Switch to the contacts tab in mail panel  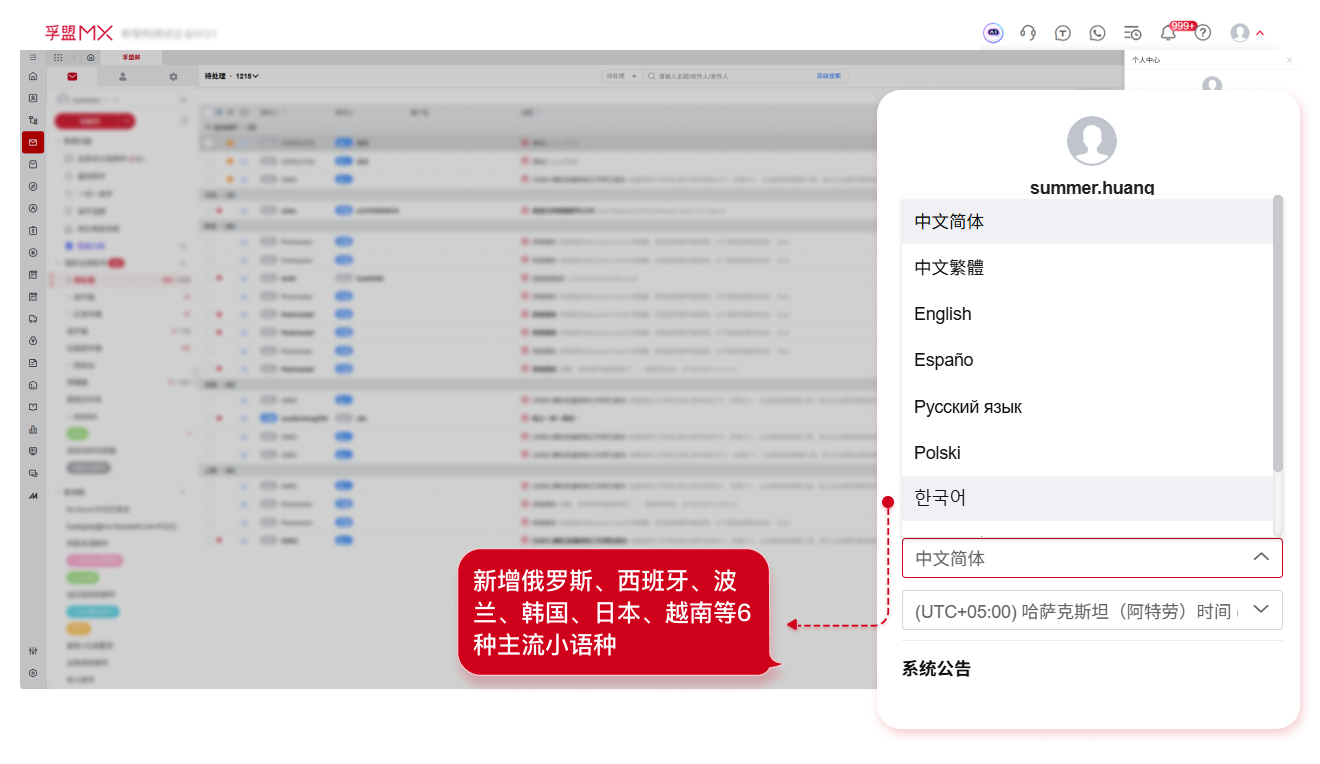[x=122, y=76]
